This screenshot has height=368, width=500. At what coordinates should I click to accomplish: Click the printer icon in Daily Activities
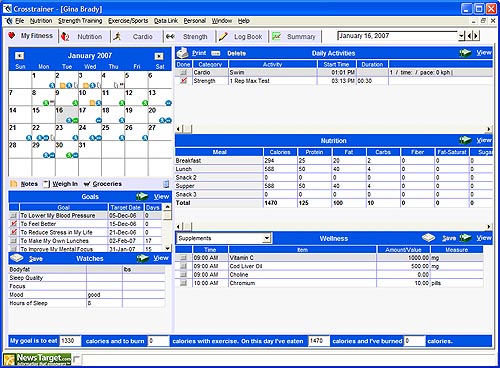click(183, 53)
